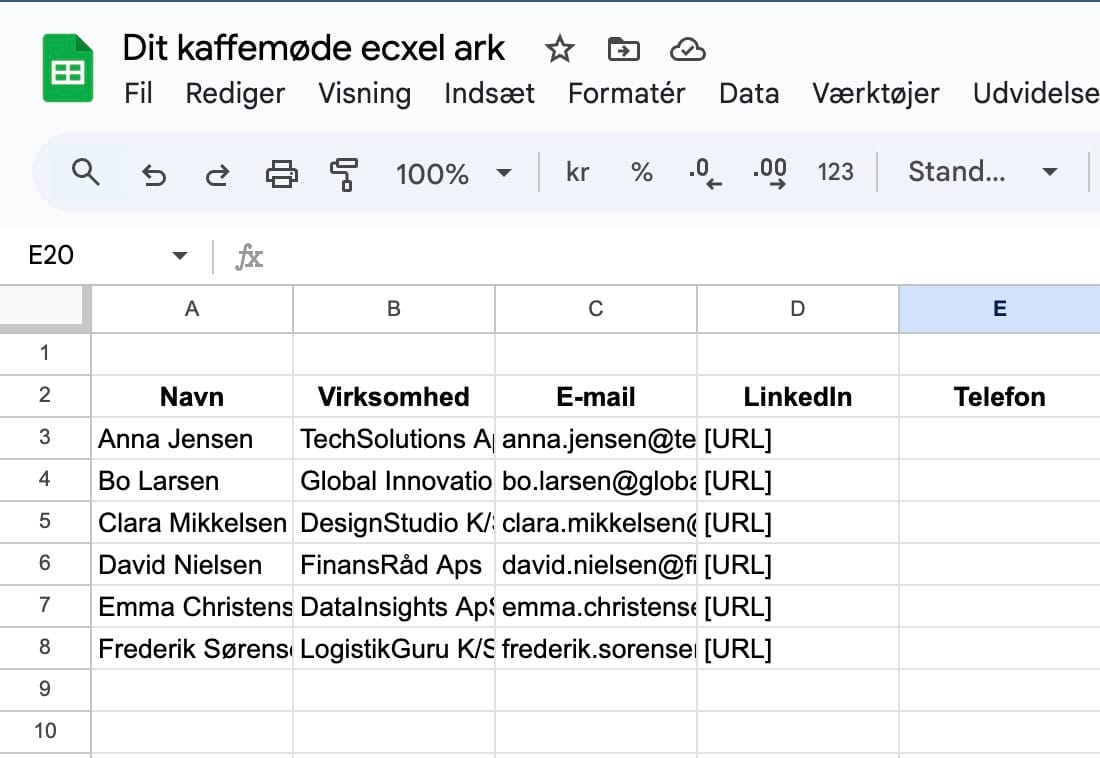Print the spreadsheet with printer icon
This screenshot has width=1100, height=758.
point(281,174)
